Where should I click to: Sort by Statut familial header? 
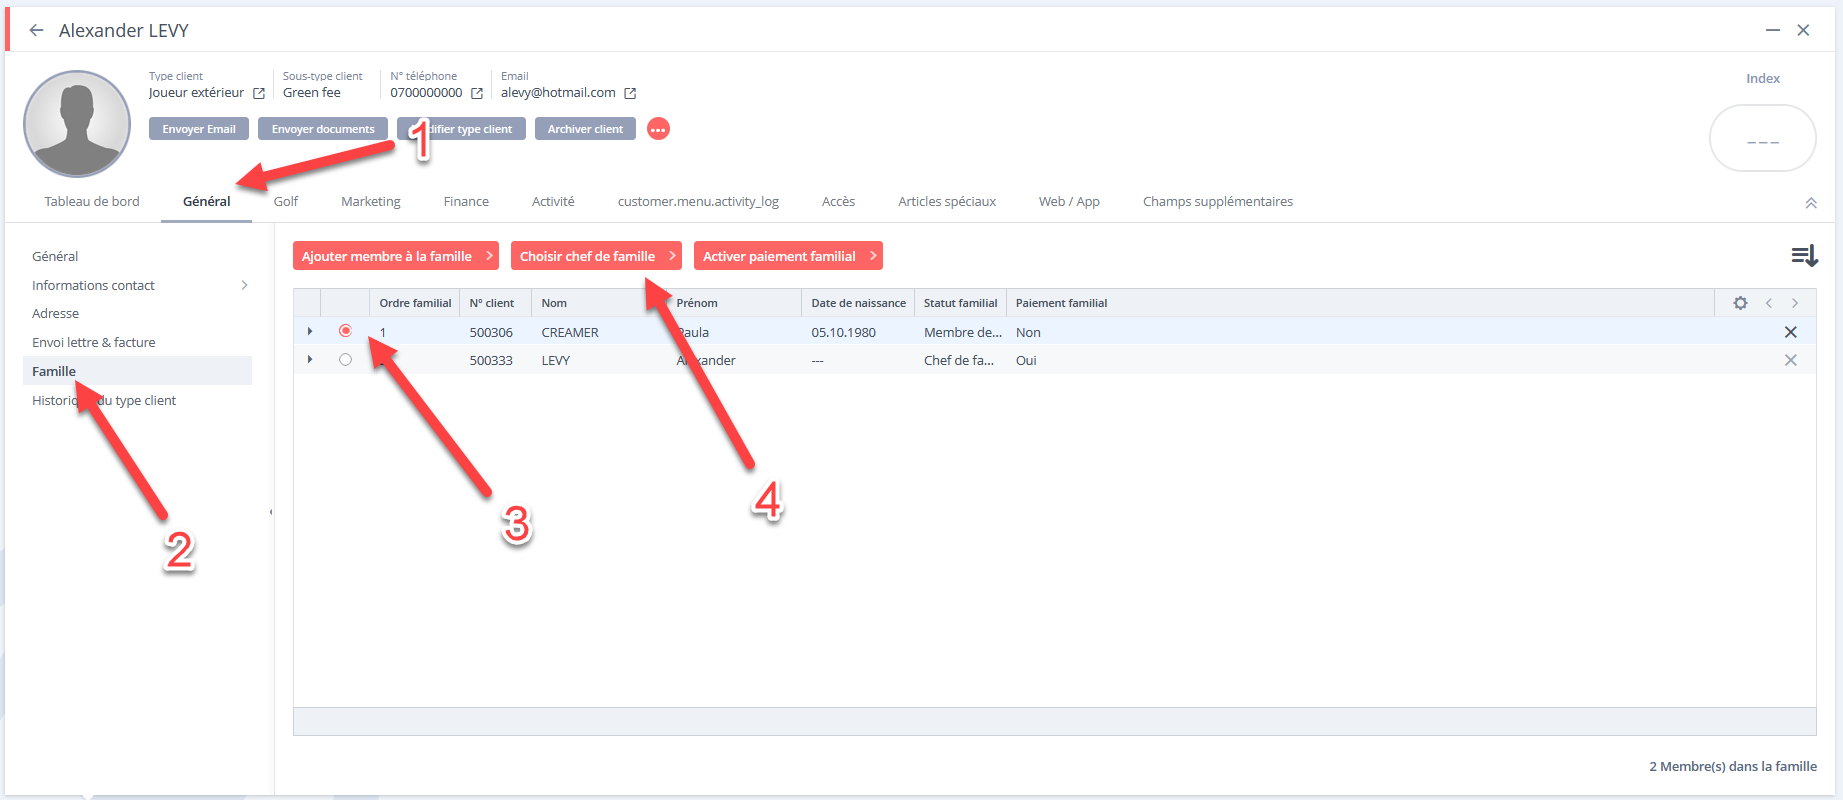(x=960, y=303)
